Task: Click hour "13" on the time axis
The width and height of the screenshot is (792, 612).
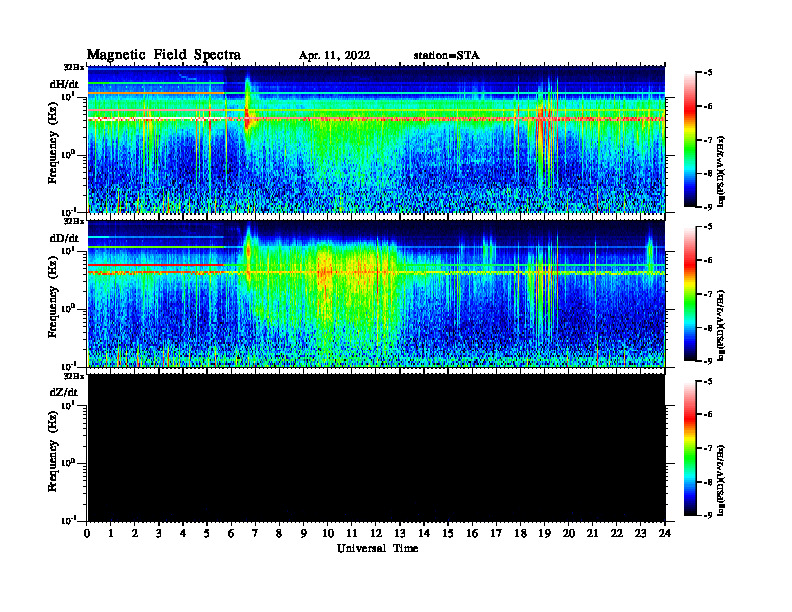Action: point(400,534)
